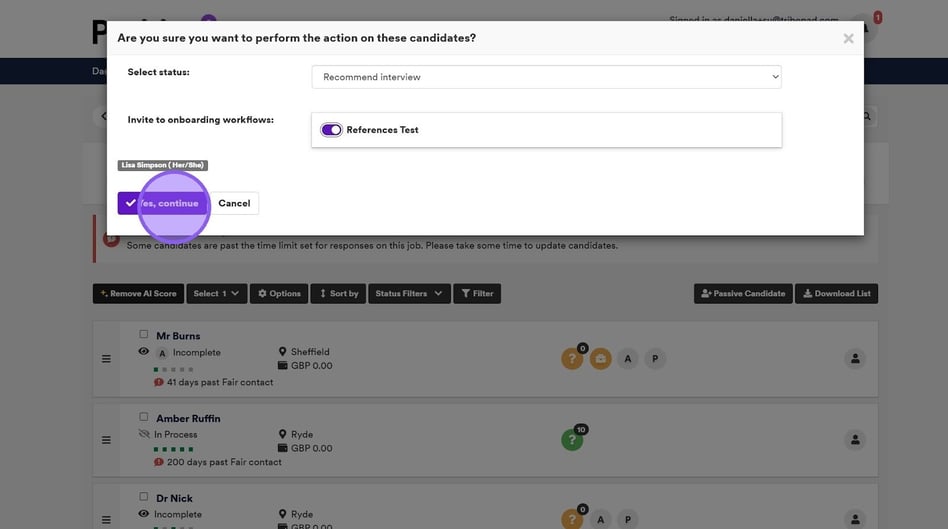948x529 pixels.
Task: Click the Filter funnel button
Action: click(x=476, y=294)
